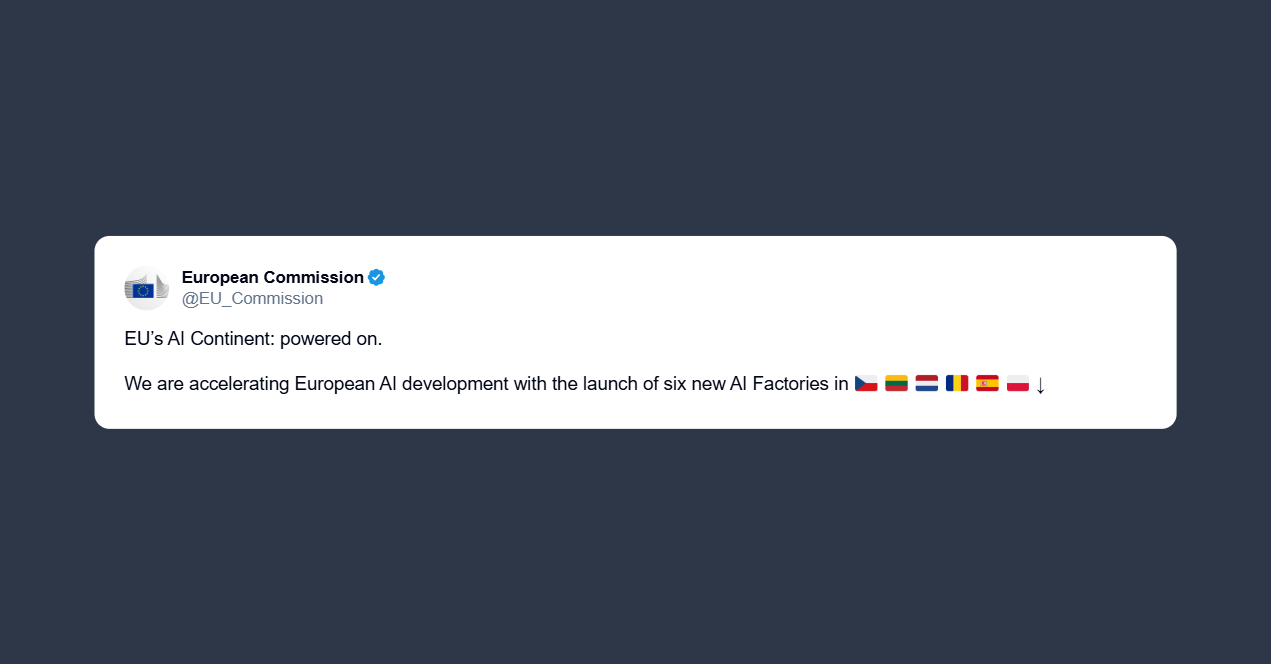
Task: Click the Romania flag emoji
Action: 957,383
